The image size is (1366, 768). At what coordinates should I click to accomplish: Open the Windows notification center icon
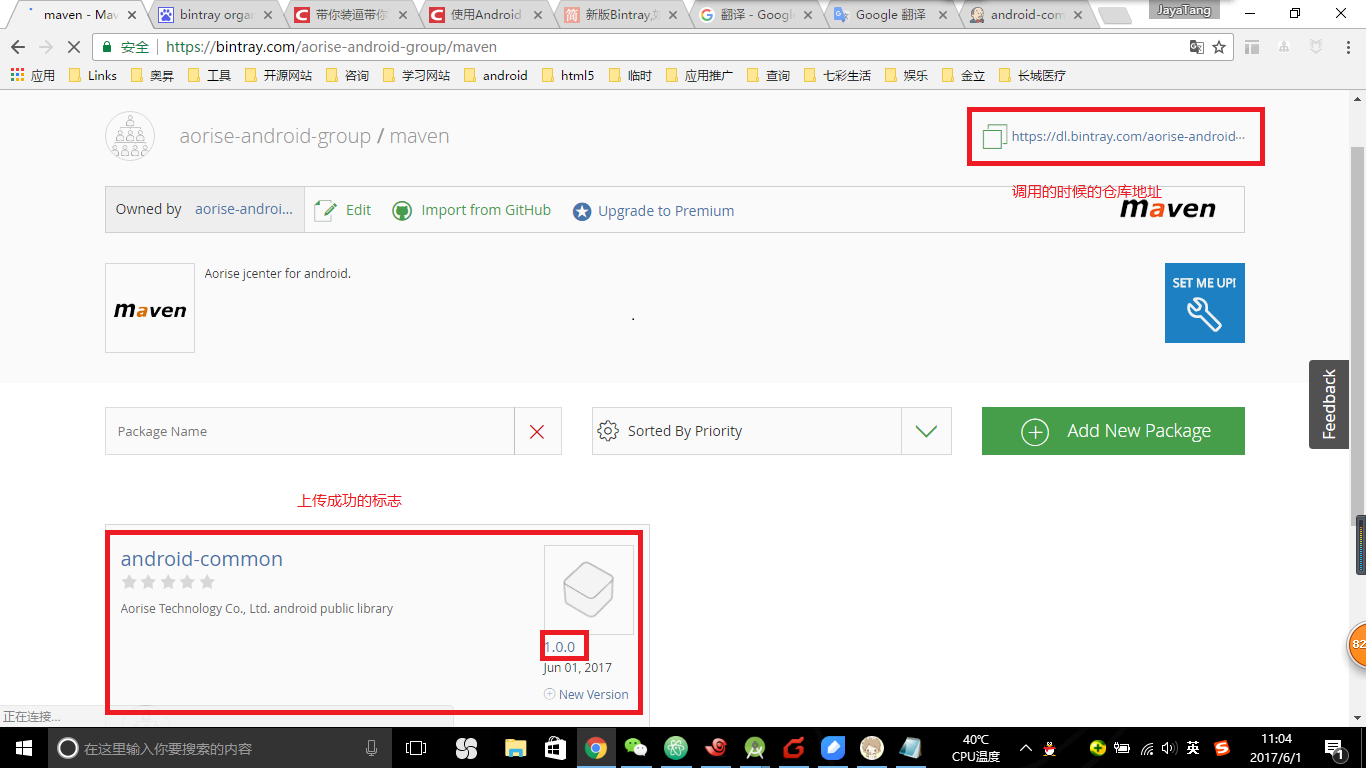tap(1334, 748)
